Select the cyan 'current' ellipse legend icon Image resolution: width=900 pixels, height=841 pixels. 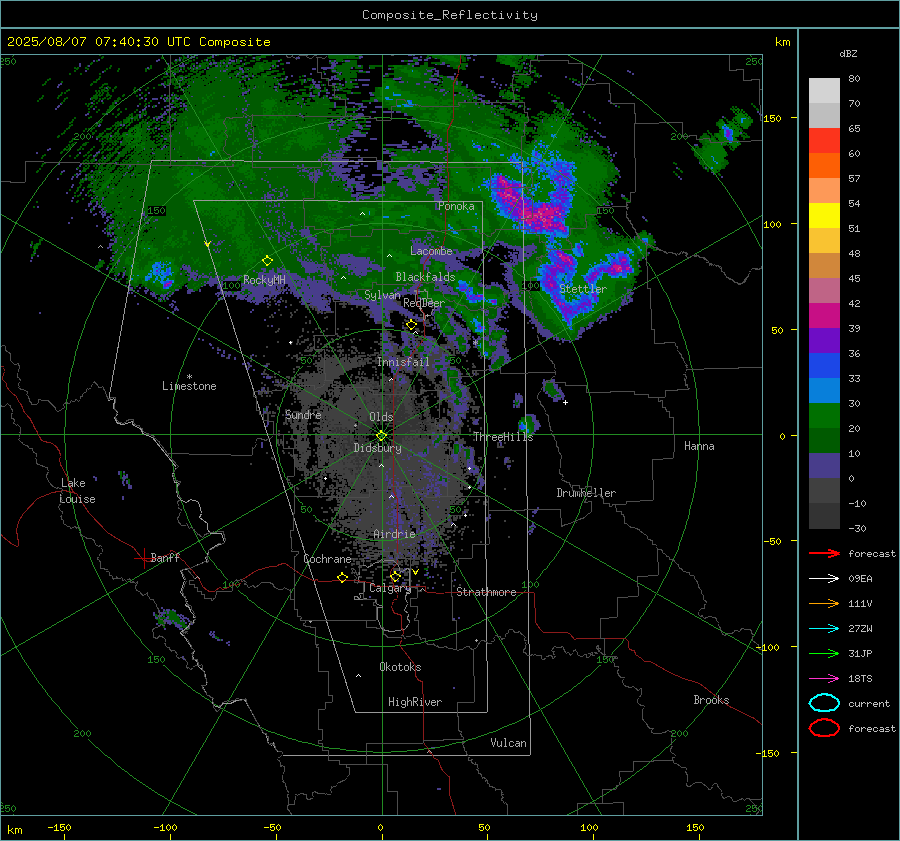click(824, 703)
